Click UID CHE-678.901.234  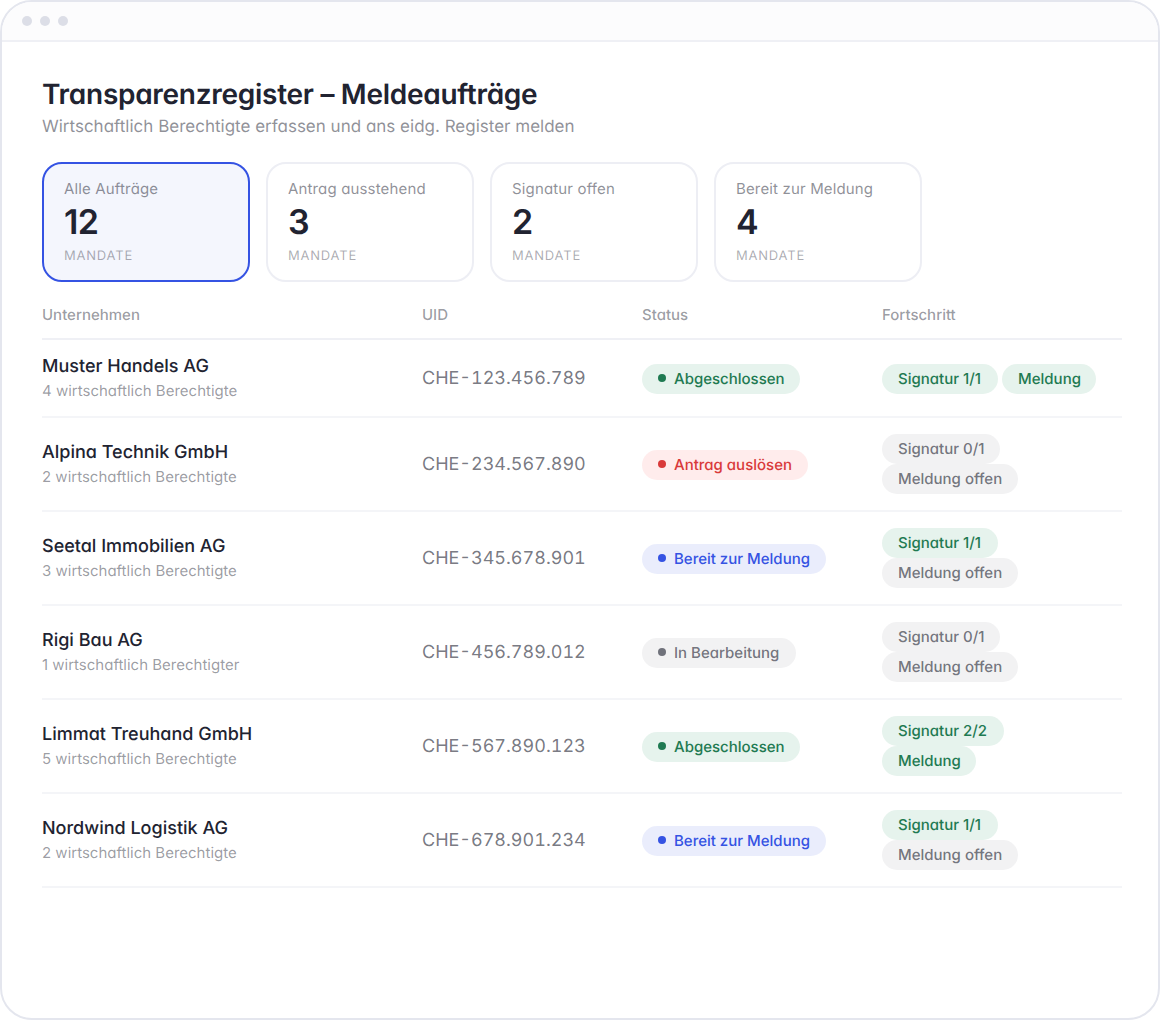(504, 840)
